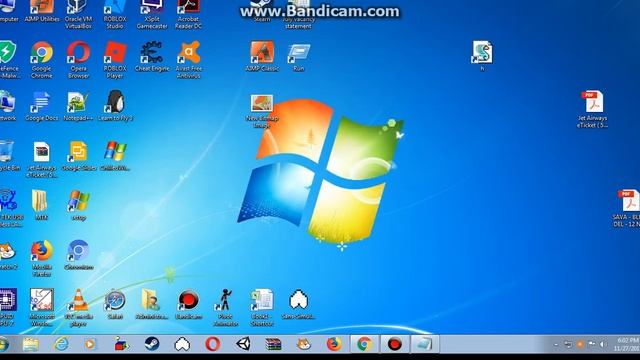Open the Pivot Animator shortcut
The image size is (640, 360).
point(225,308)
